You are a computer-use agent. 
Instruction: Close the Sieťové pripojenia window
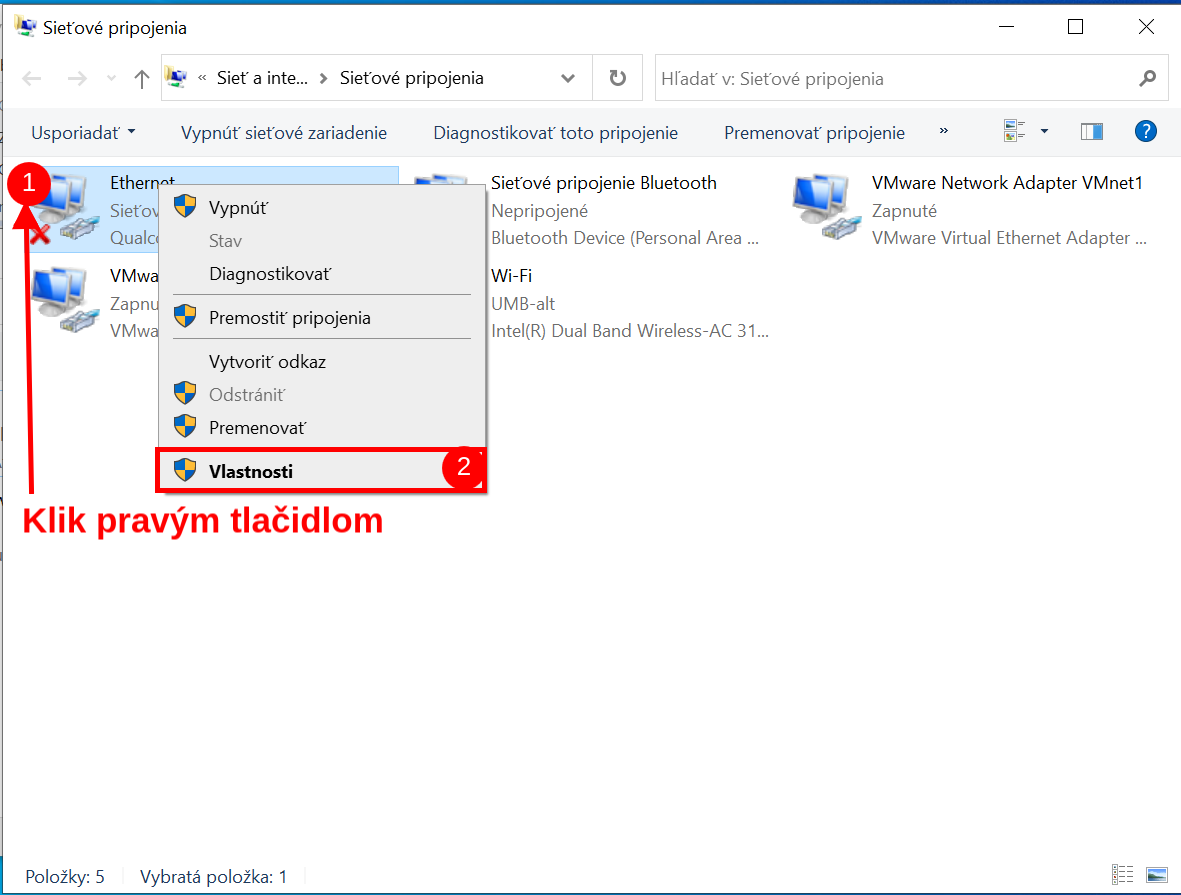pos(1146,27)
